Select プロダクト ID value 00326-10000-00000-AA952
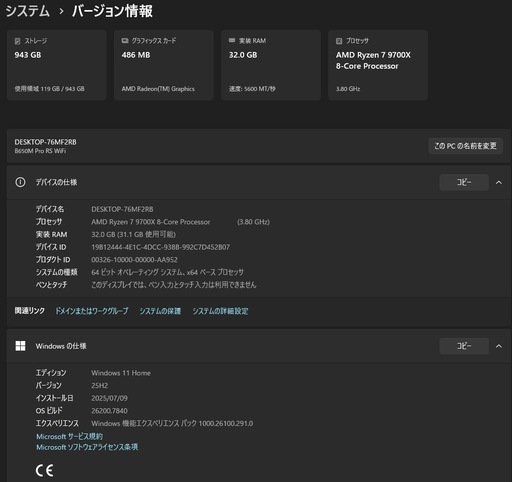Image resolution: width=512 pixels, height=482 pixels. tap(134, 260)
